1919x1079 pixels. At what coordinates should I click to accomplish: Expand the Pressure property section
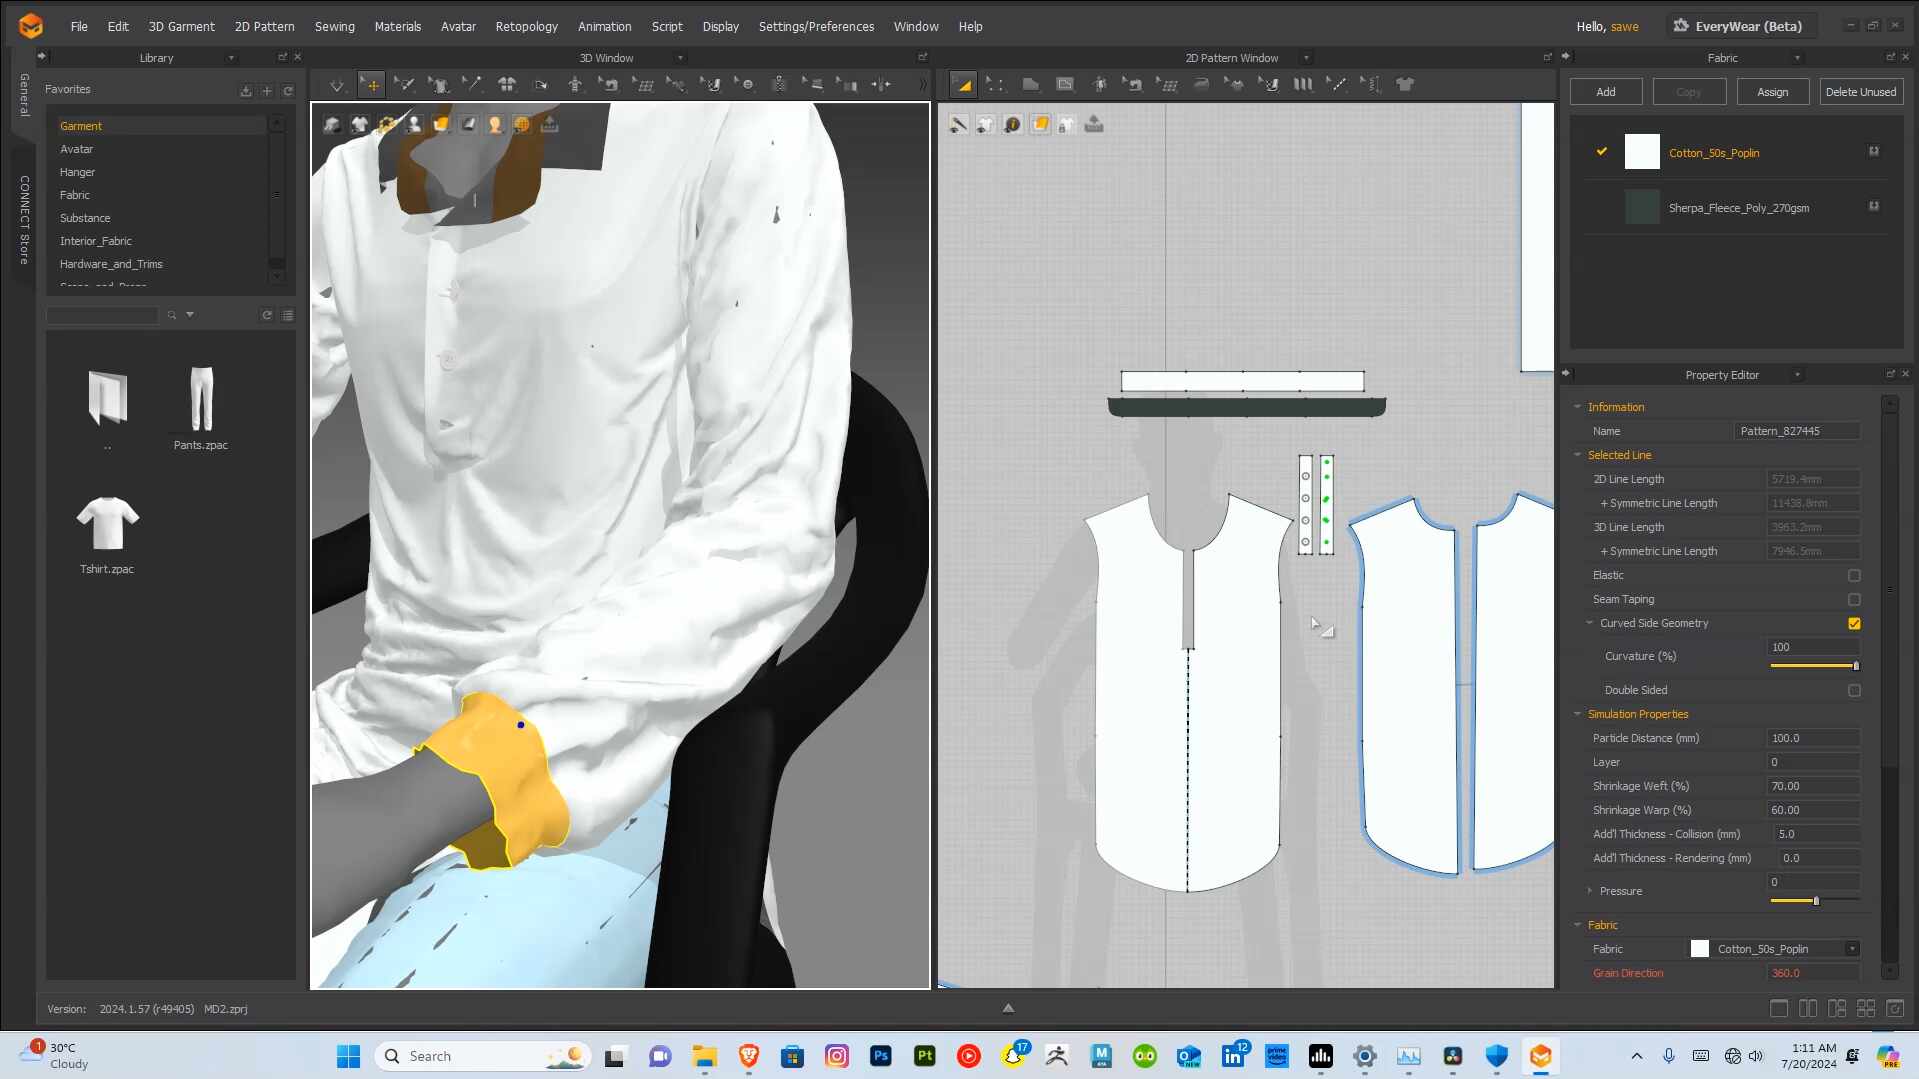[x=1590, y=891]
